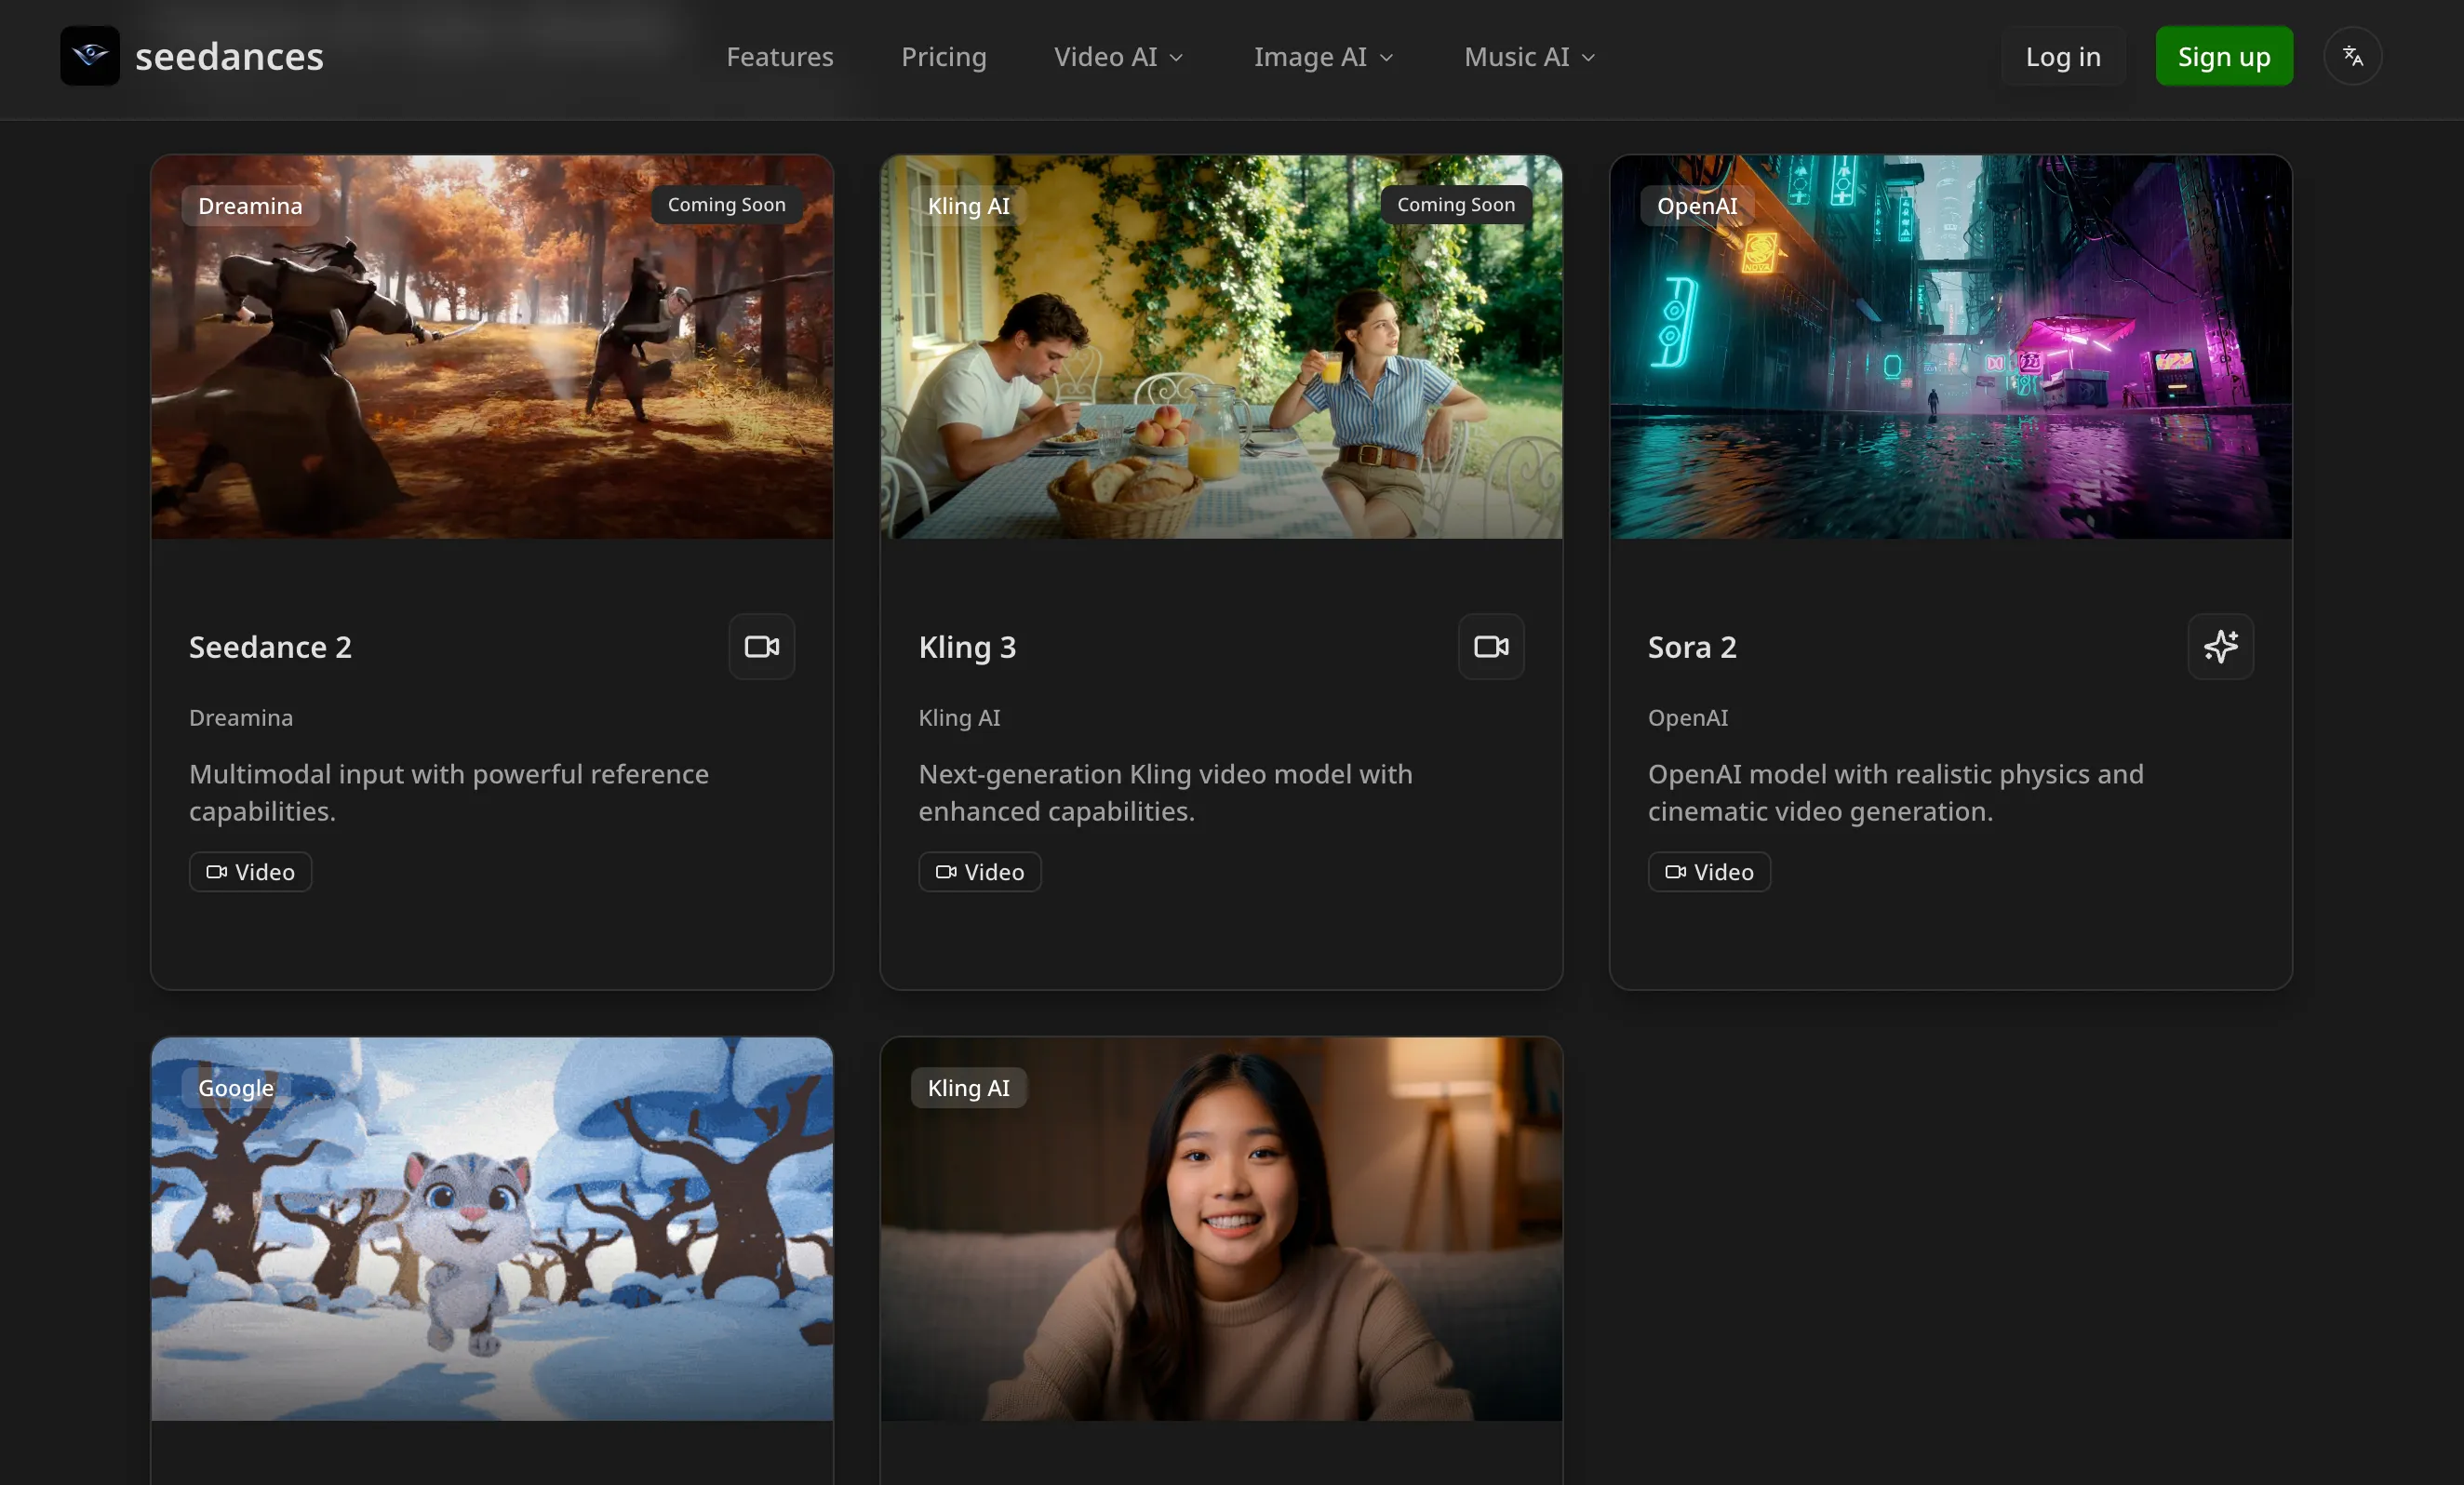
Task: Click the Video tag under Sora 2
Action: [x=1708, y=872]
